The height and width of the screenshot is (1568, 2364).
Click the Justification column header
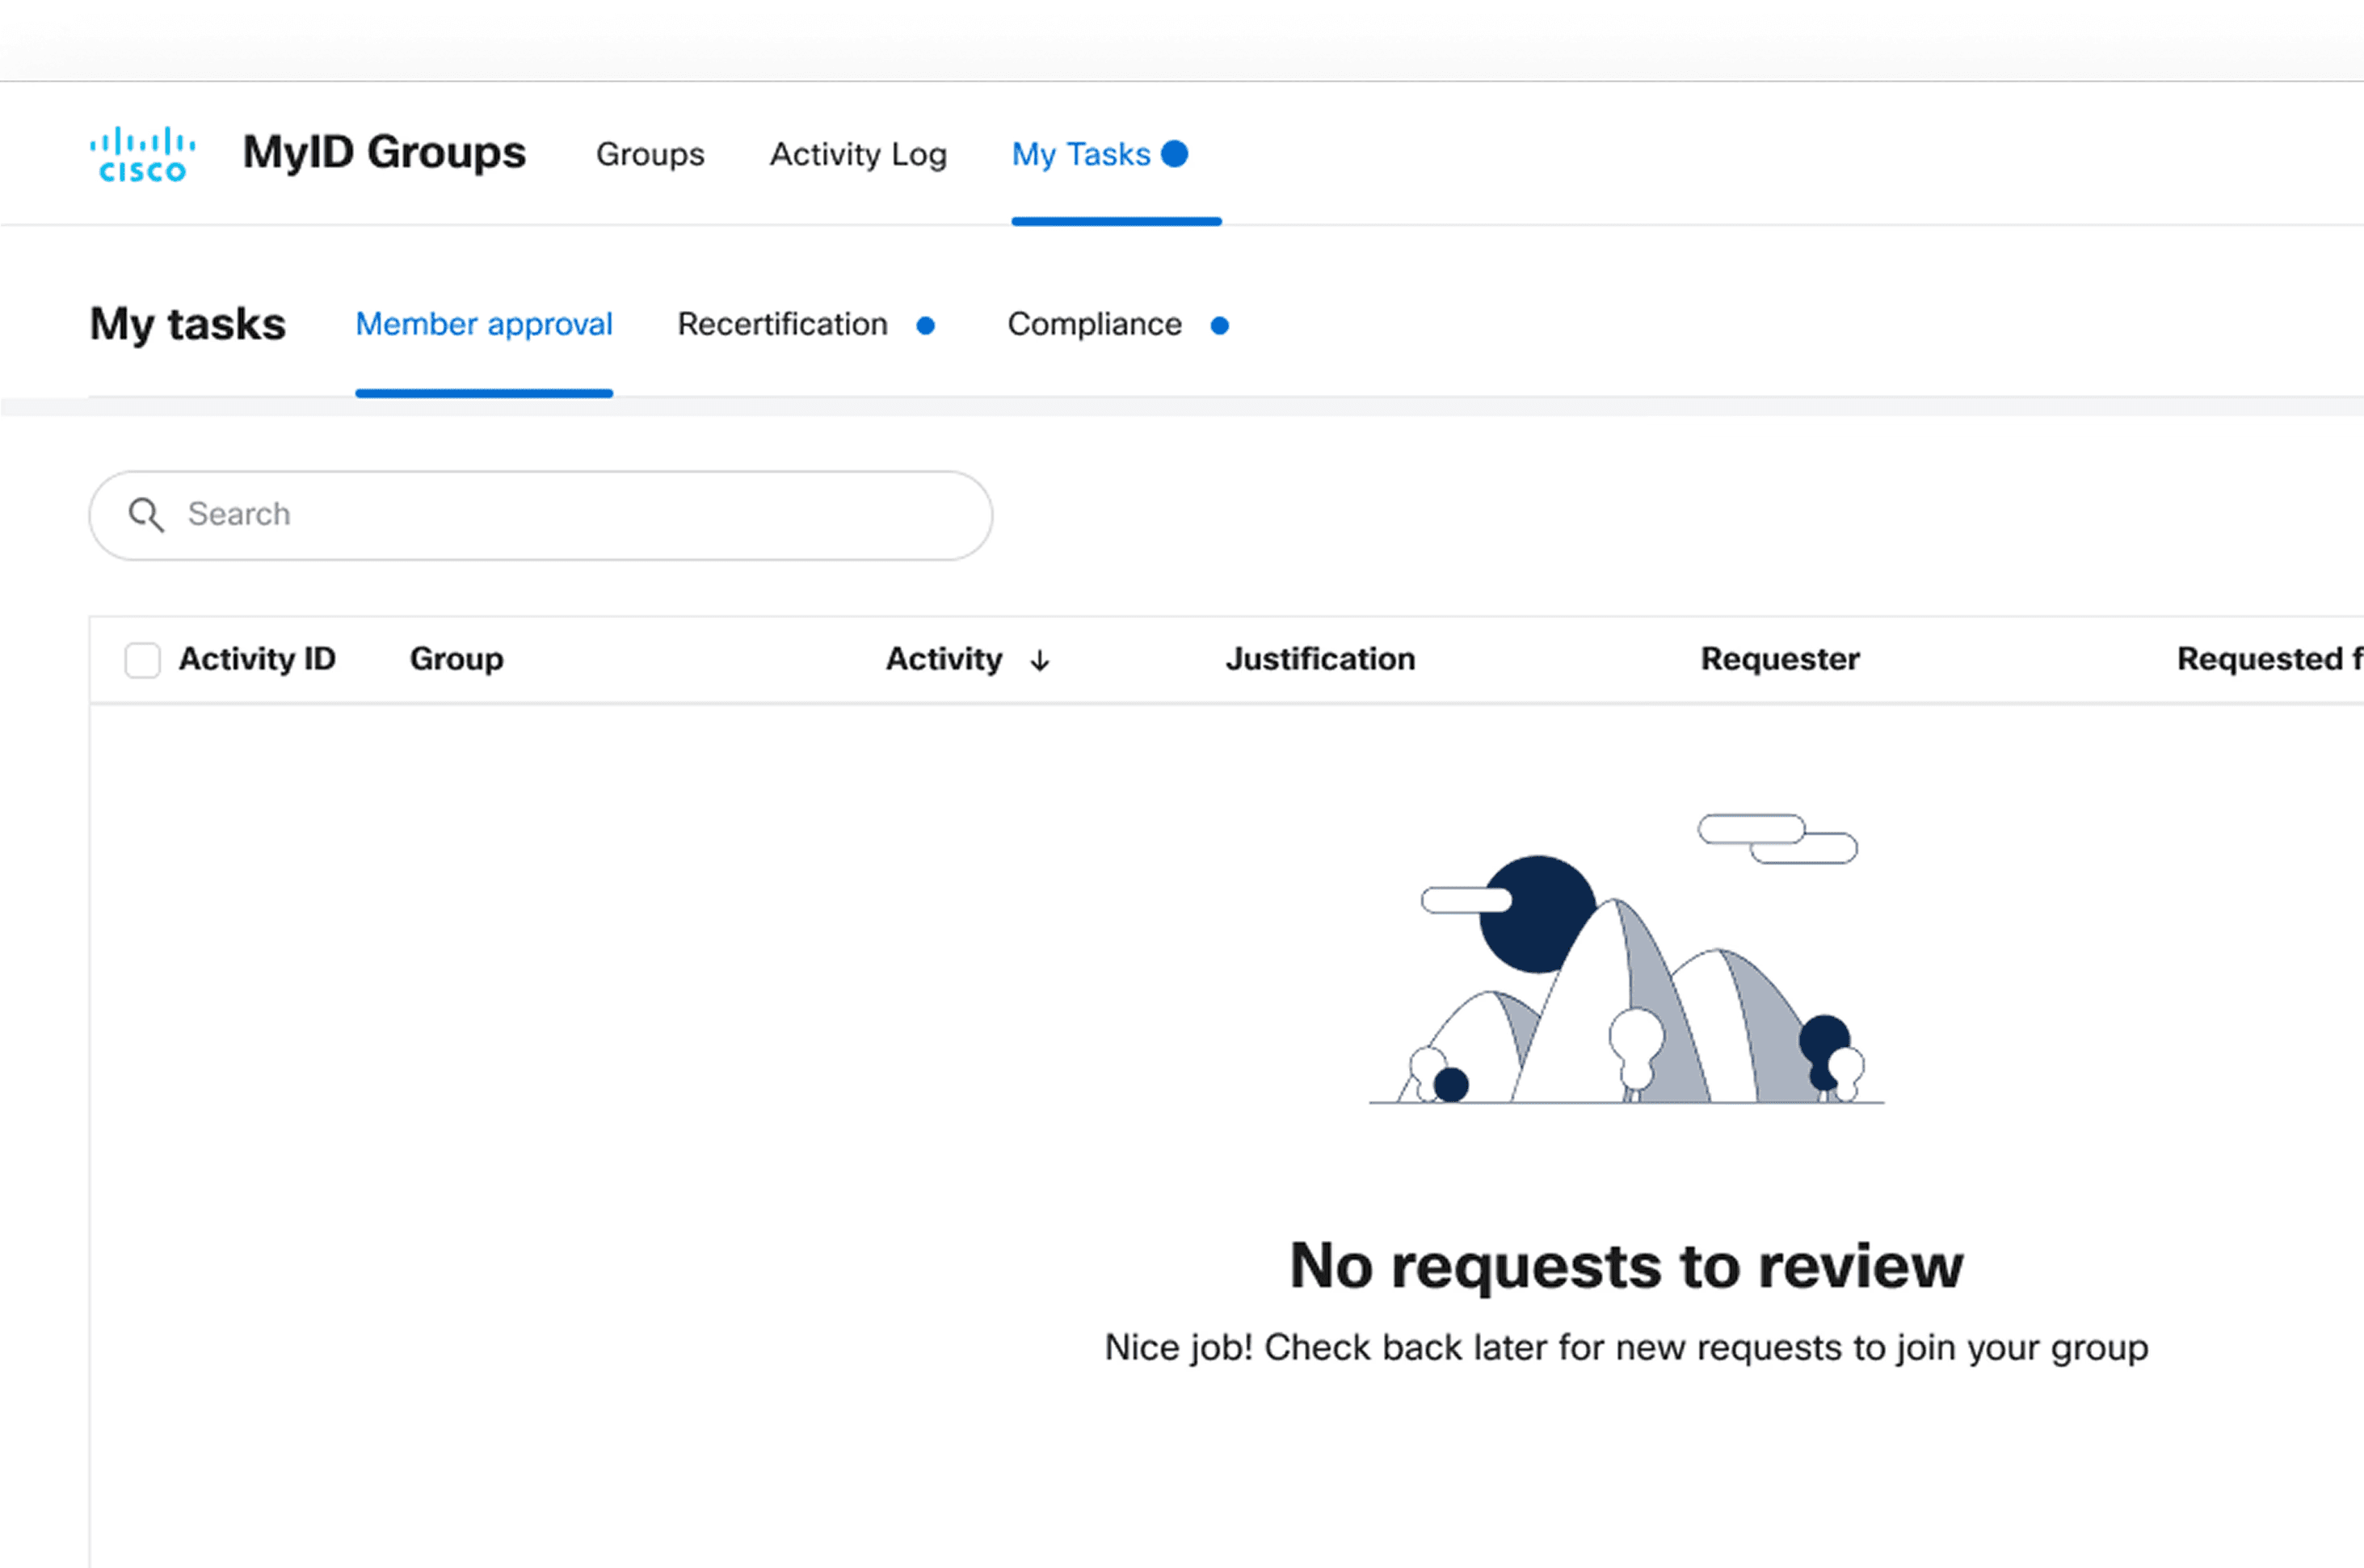point(1320,659)
